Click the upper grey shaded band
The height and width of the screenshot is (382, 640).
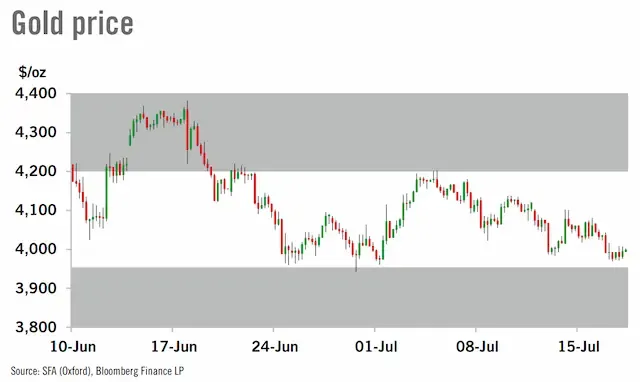(349, 132)
